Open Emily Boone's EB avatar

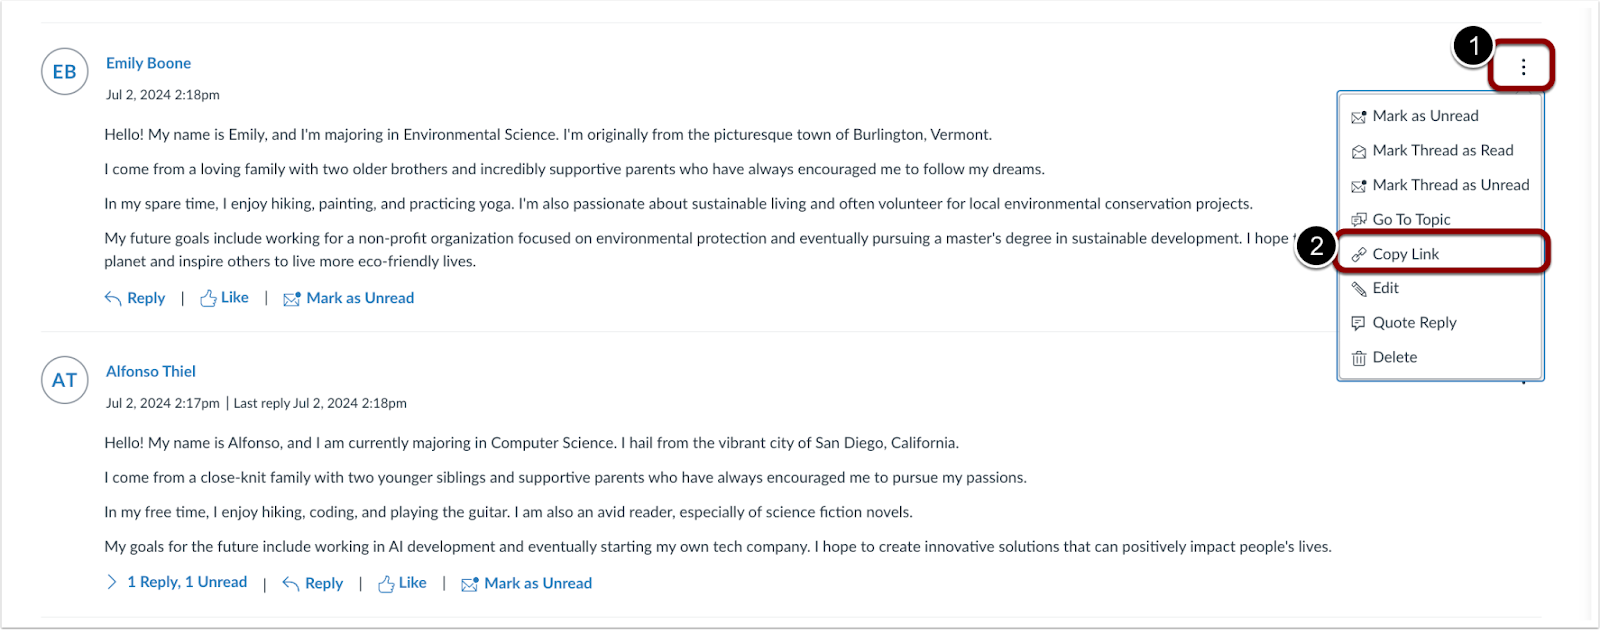point(64,71)
